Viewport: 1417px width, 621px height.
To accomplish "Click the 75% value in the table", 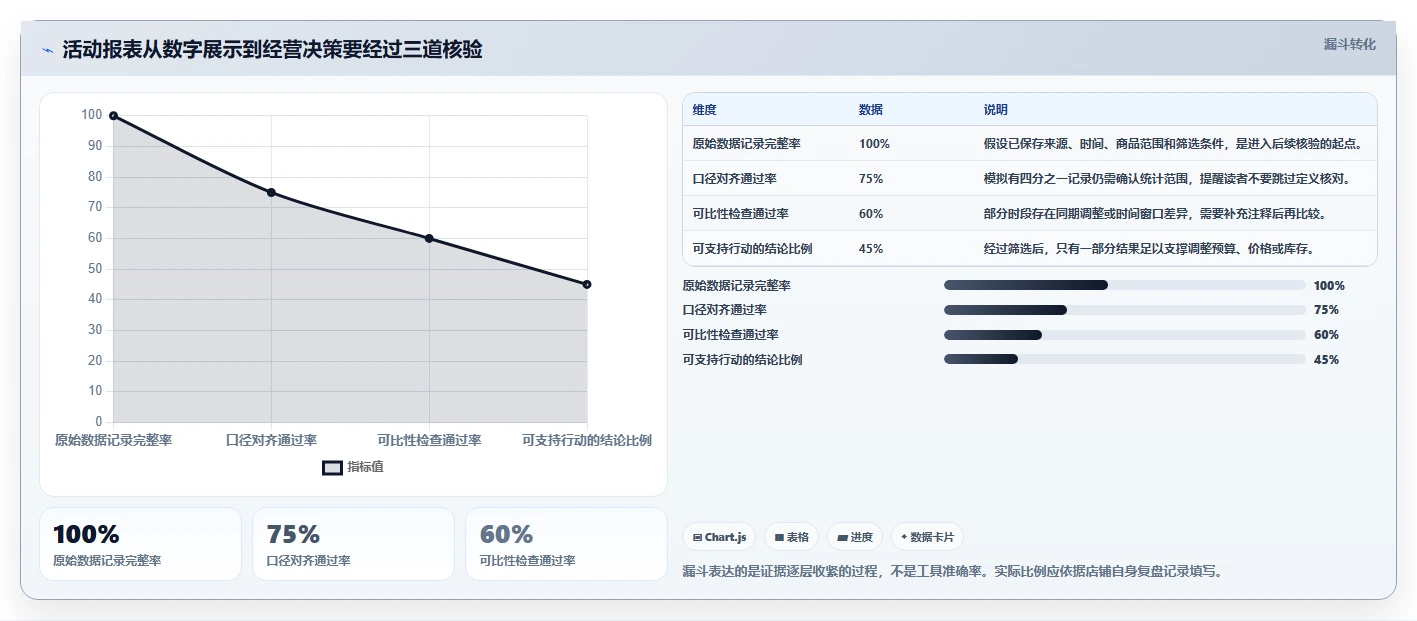I will 871,179.
